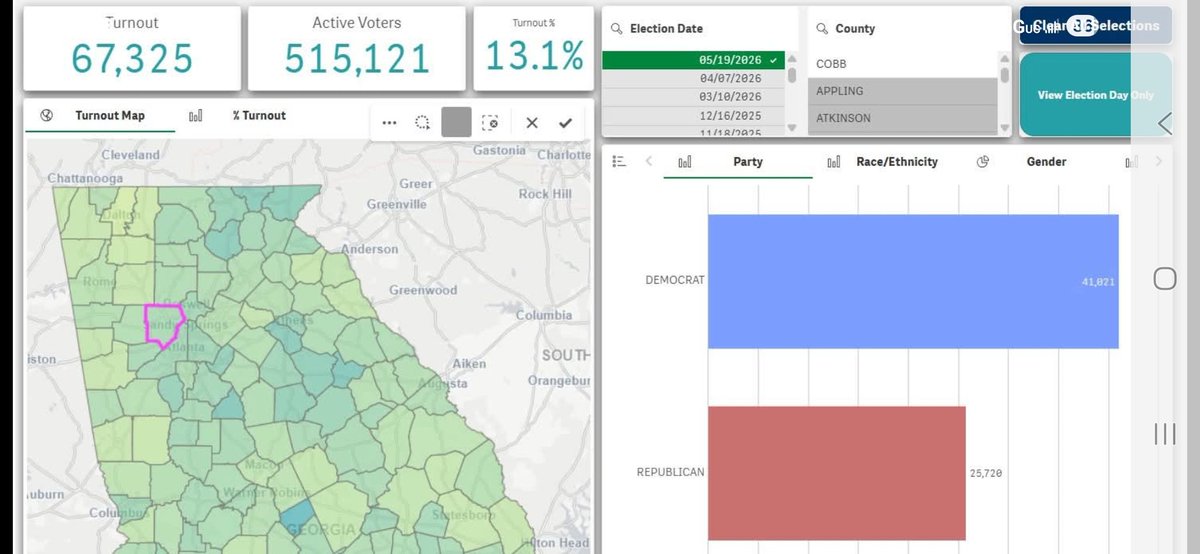Click the bar chart icon beside % Turnout
Viewport: 1200px width, 554px height.
click(195, 116)
